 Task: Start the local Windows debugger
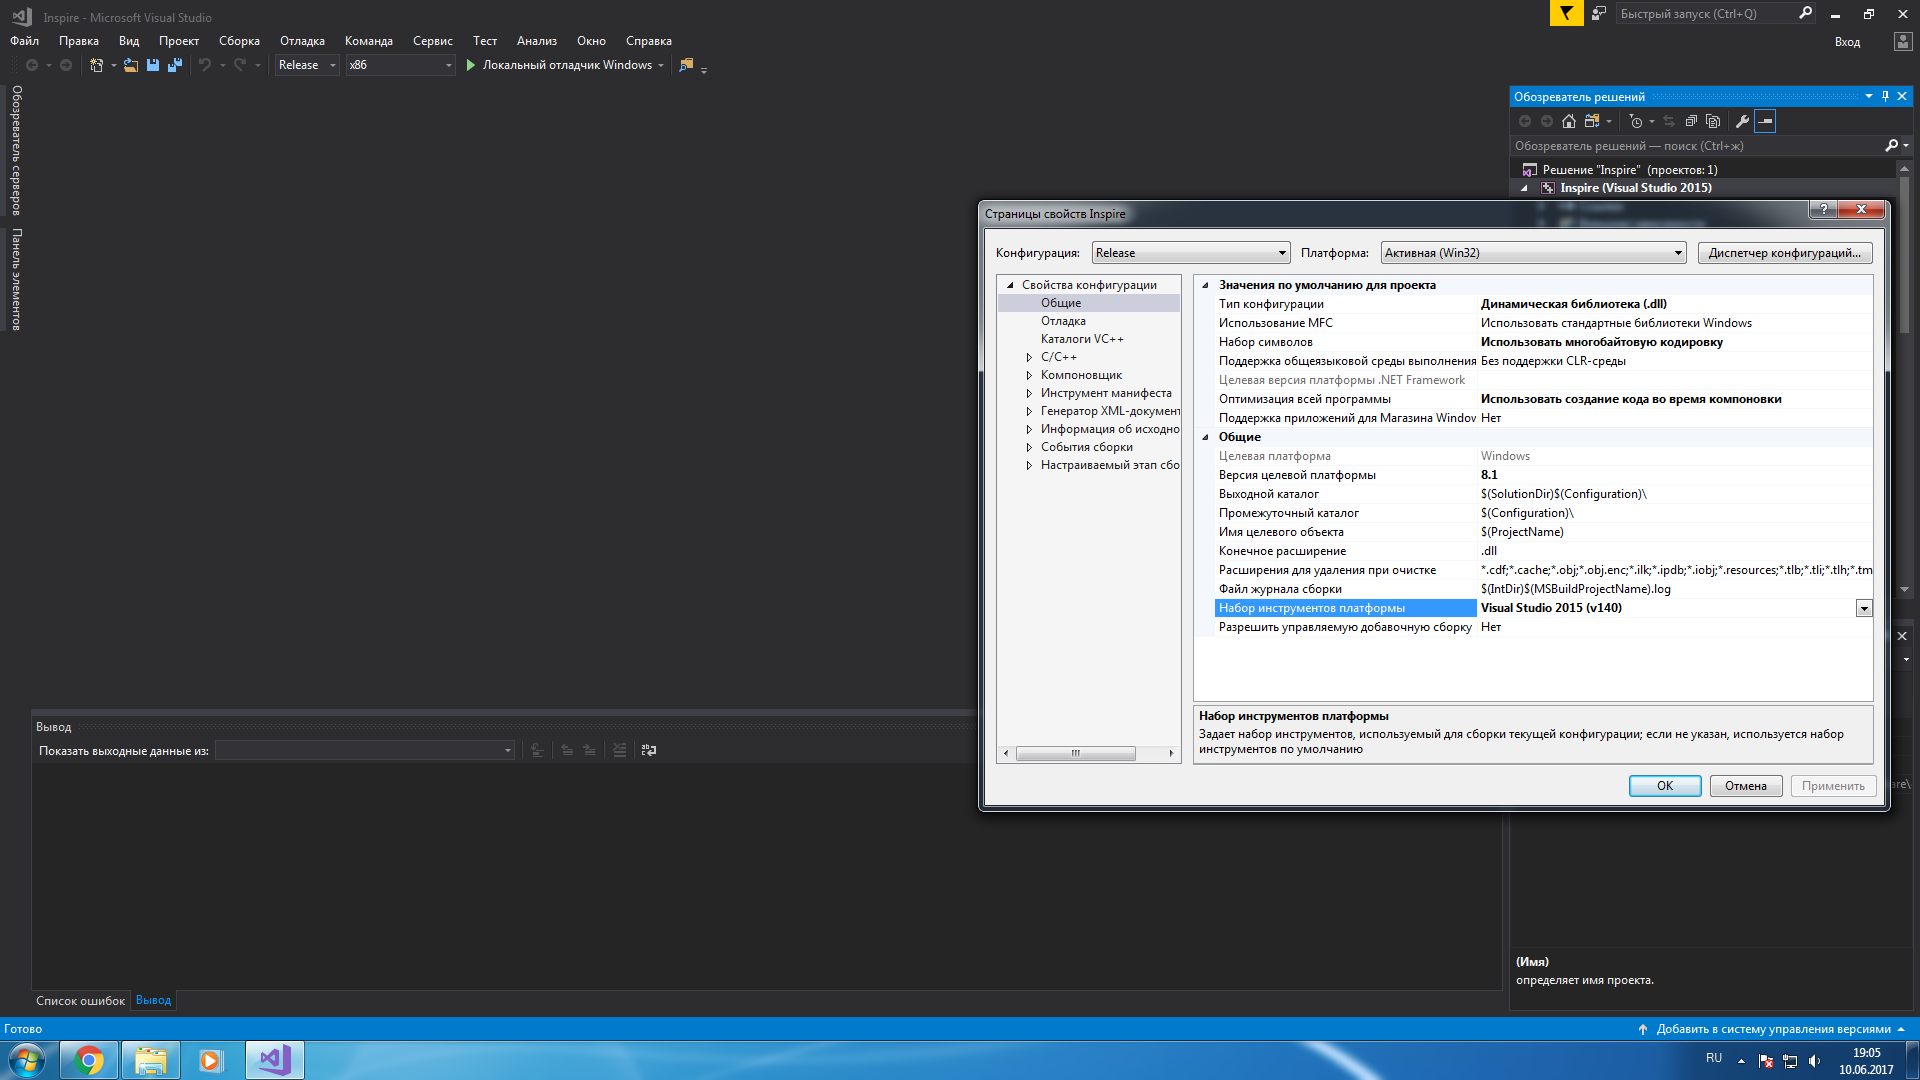click(559, 65)
